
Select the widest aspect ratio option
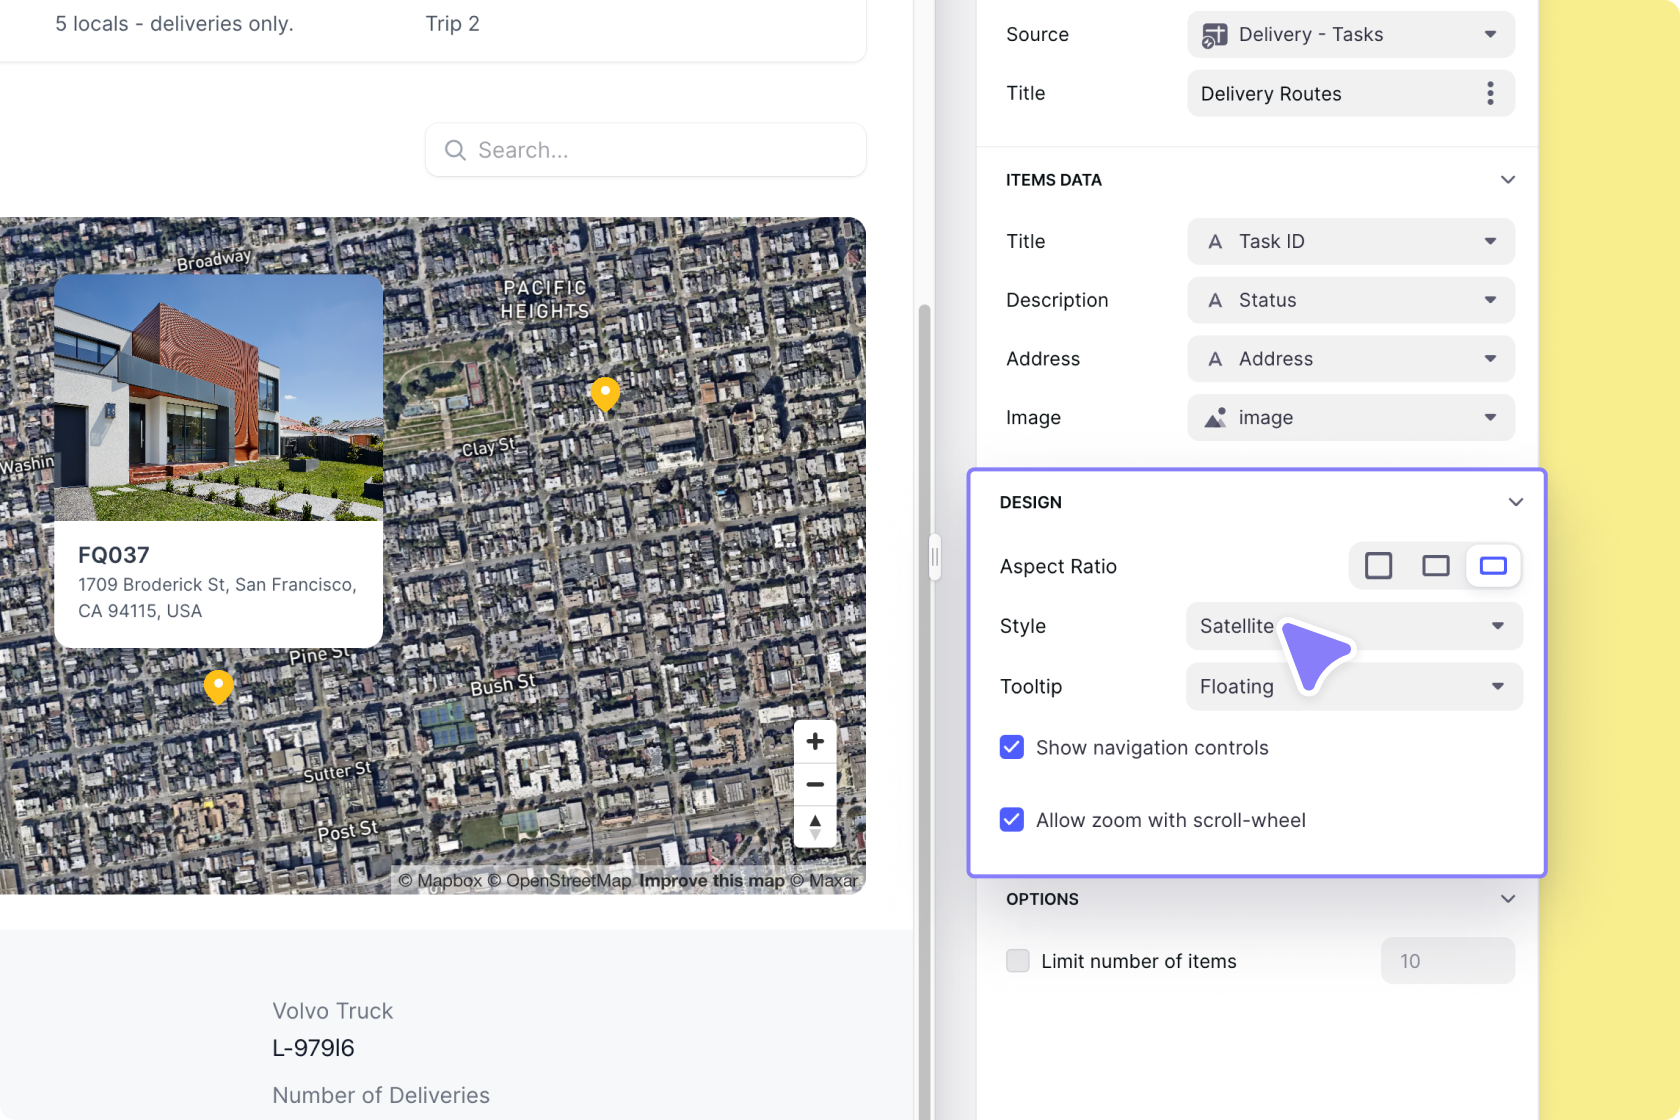pos(1492,565)
